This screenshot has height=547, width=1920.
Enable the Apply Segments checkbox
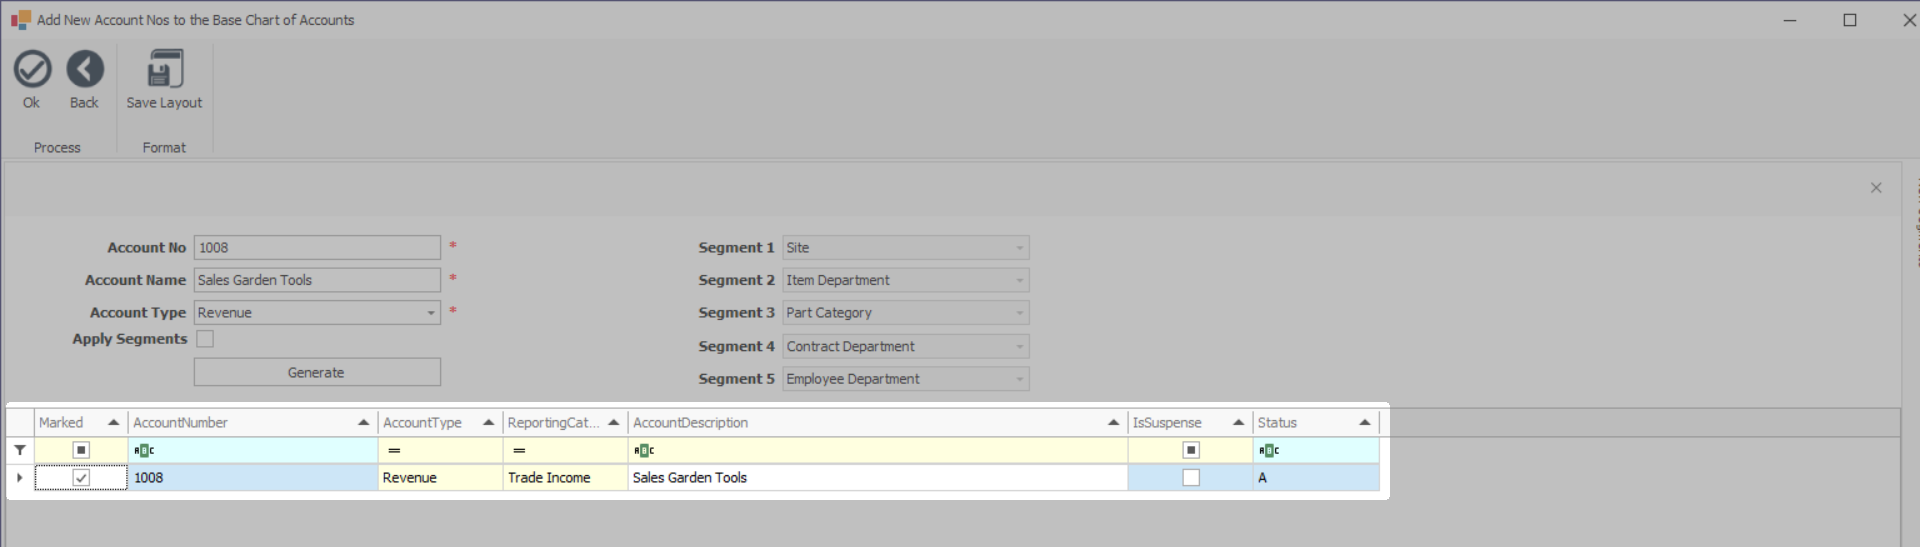click(205, 339)
